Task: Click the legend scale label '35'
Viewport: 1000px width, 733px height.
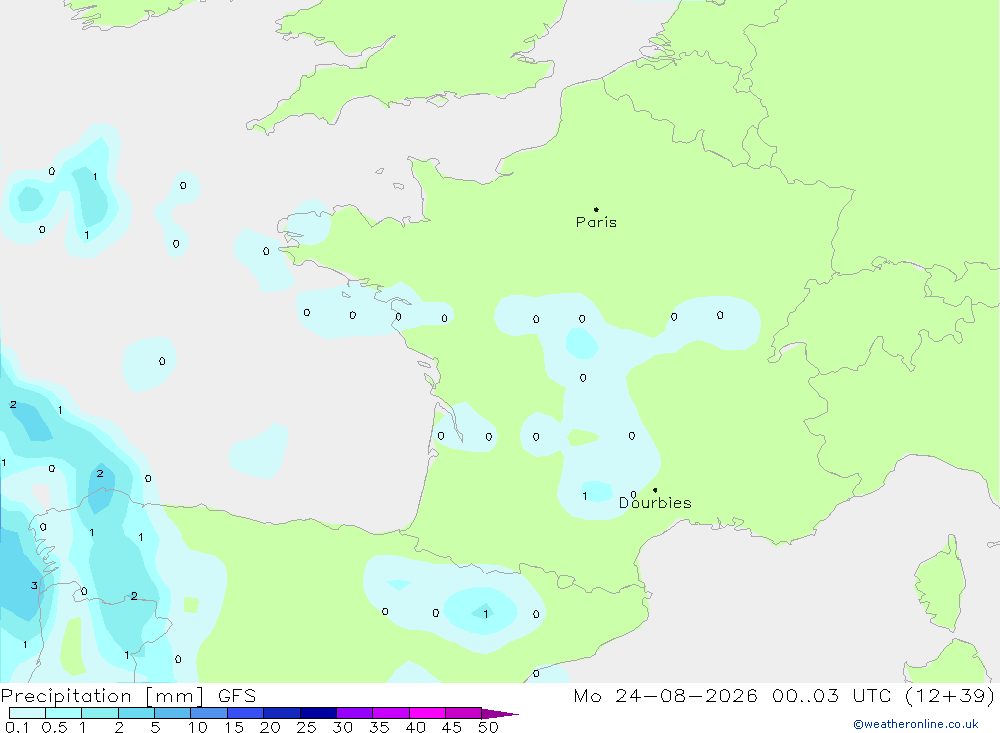Action: click(379, 727)
